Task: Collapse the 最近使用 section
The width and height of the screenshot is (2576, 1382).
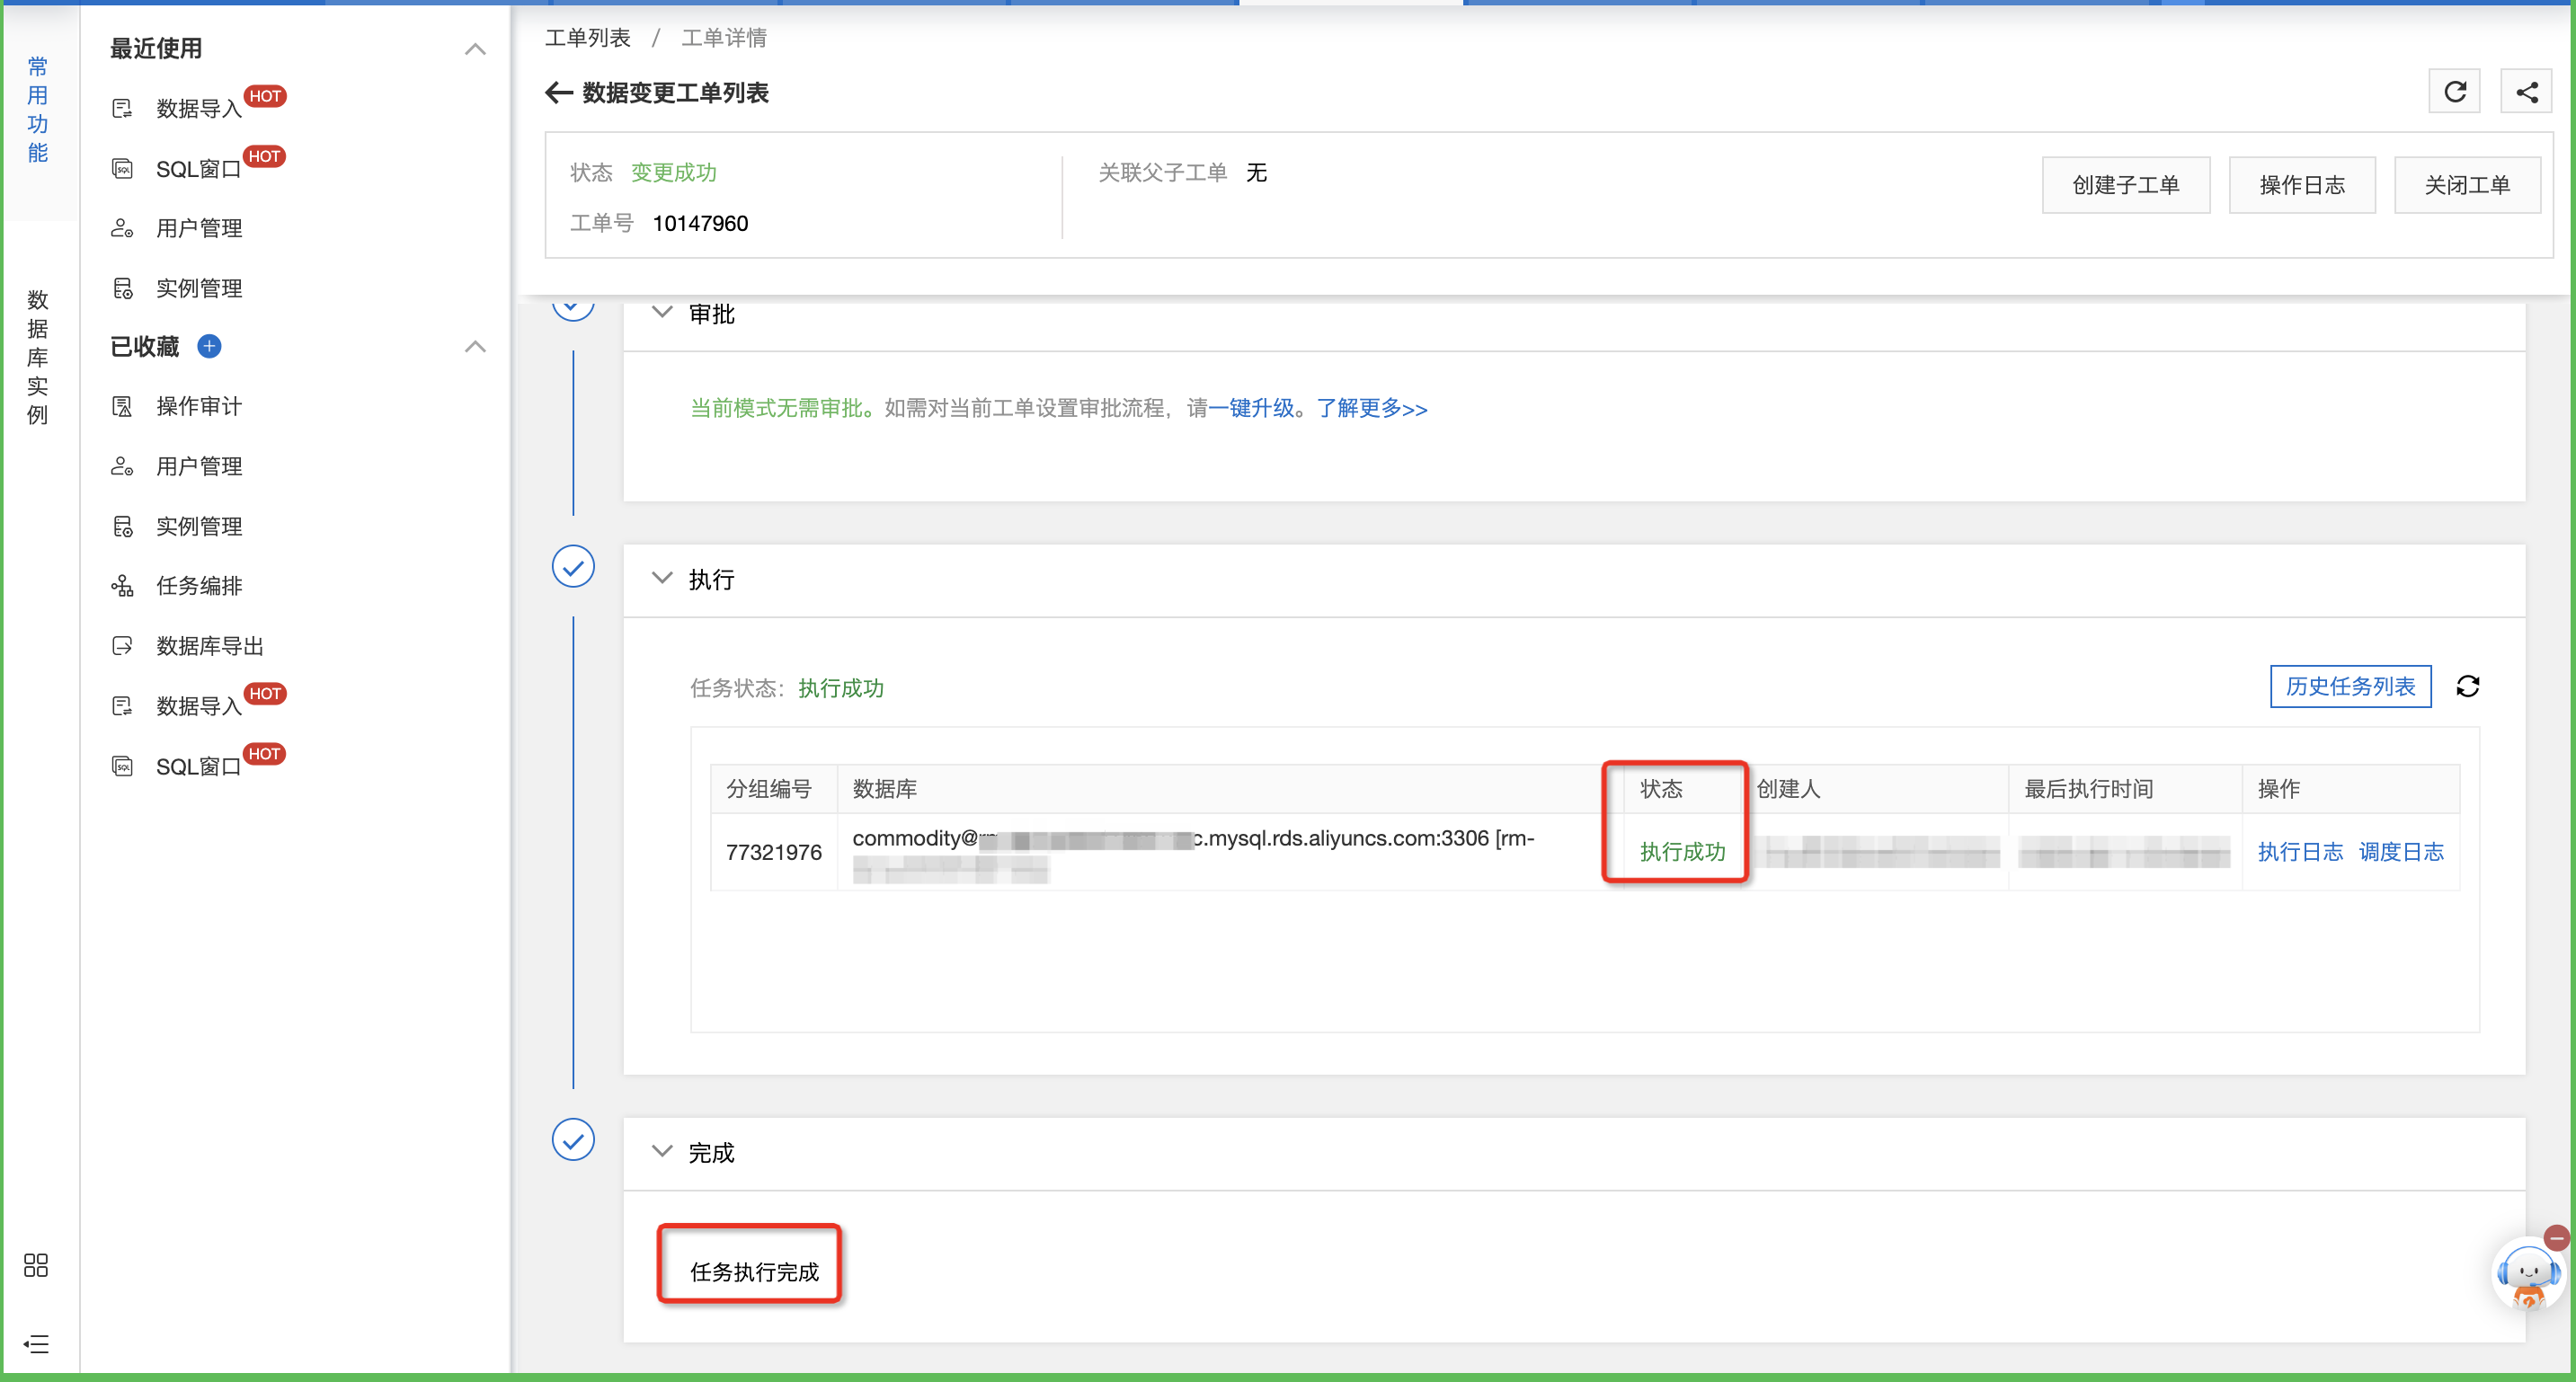Action: [x=475, y=49]
